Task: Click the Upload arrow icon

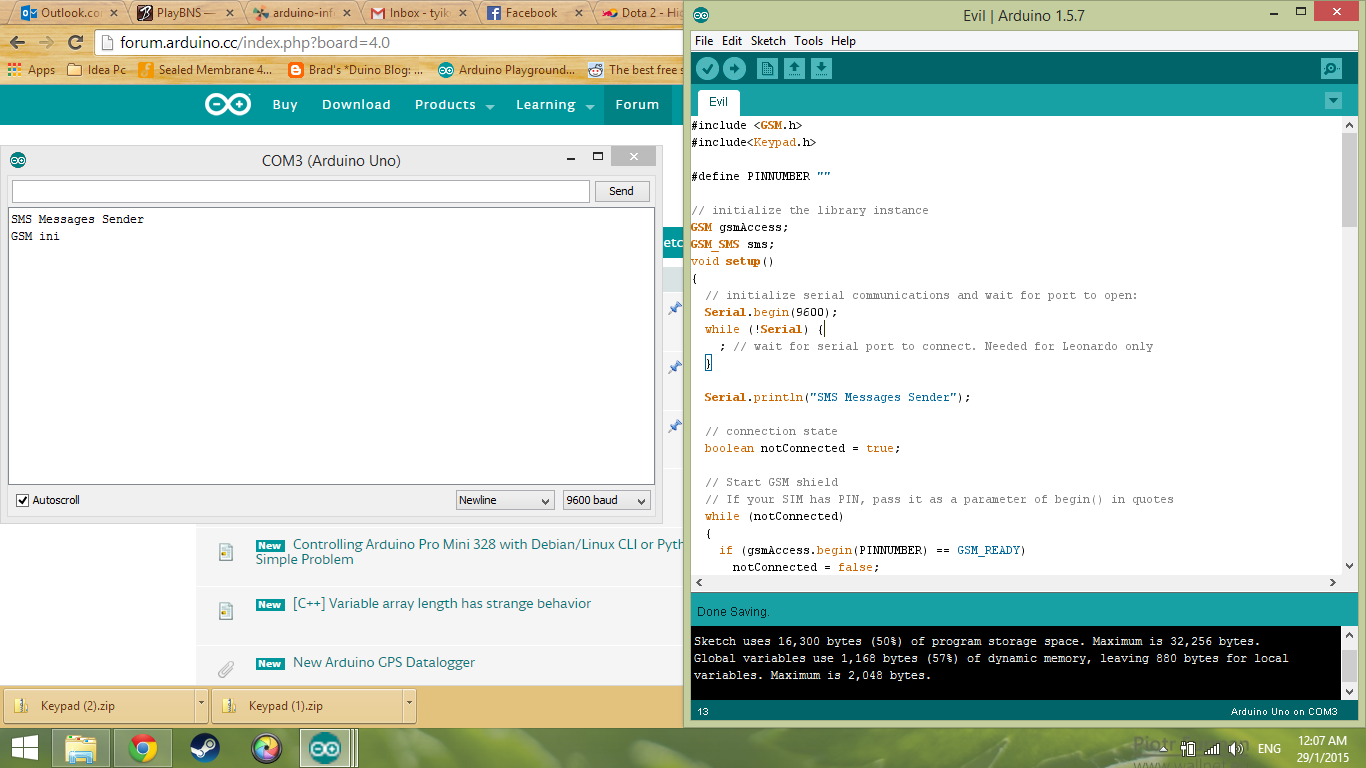Action: pos(734,68)
